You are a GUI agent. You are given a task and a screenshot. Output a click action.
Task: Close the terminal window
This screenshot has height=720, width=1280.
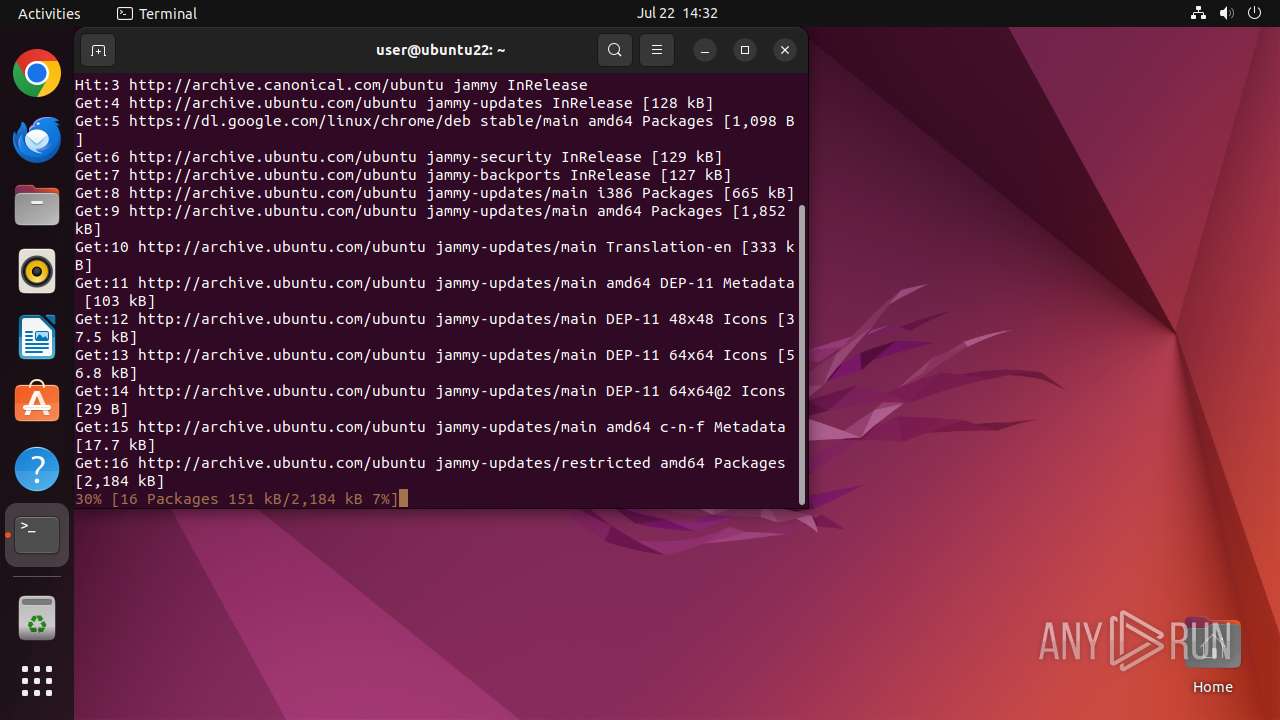(785, 50)
